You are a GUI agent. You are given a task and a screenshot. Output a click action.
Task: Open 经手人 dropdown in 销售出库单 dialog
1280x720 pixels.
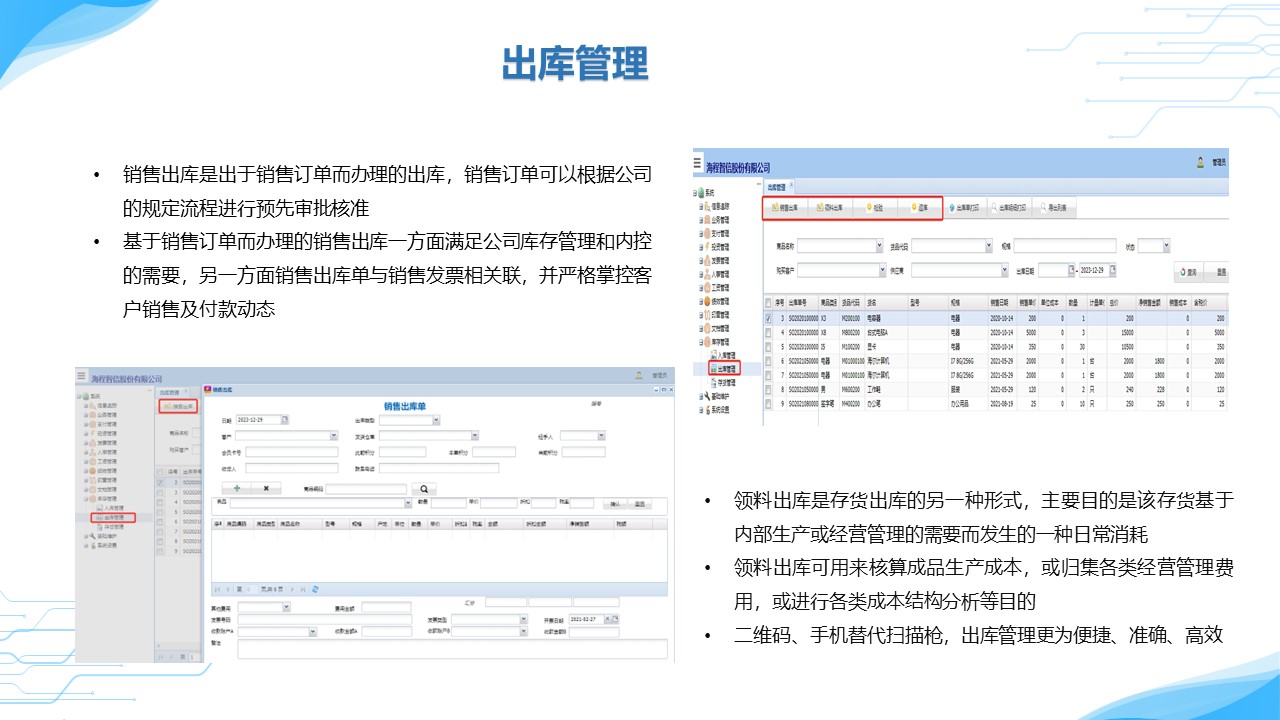[601, 436]
